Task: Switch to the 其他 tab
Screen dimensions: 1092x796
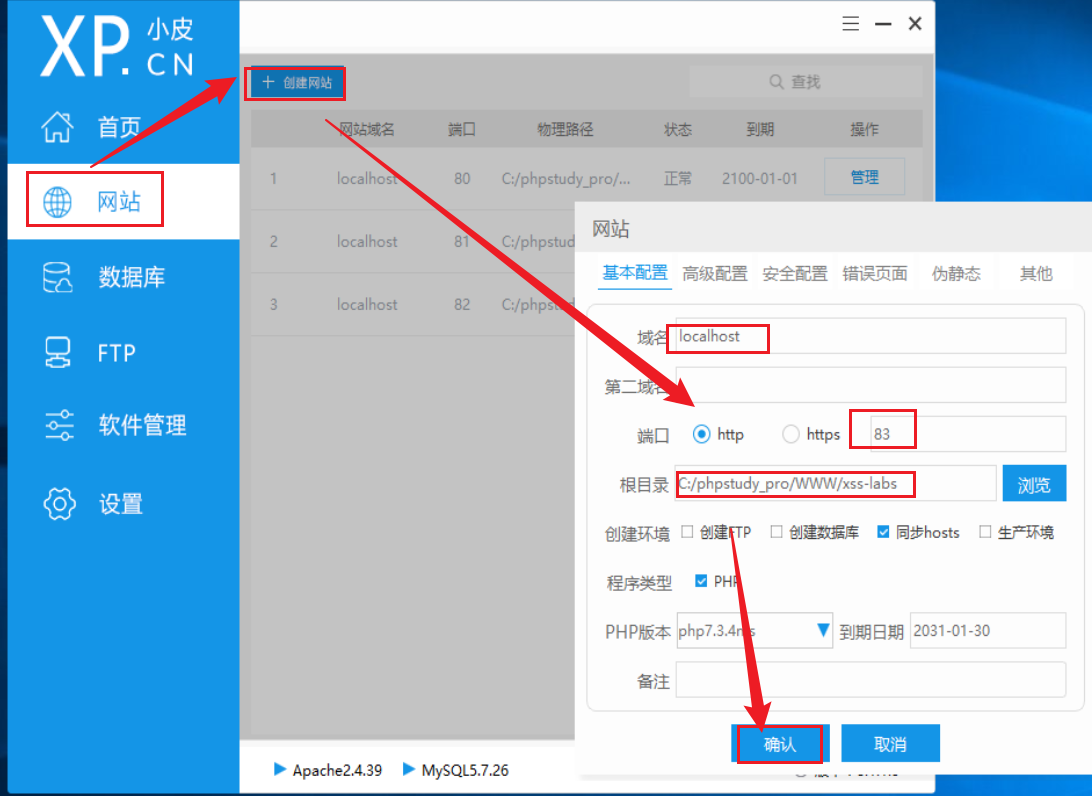Action: 1036,273
